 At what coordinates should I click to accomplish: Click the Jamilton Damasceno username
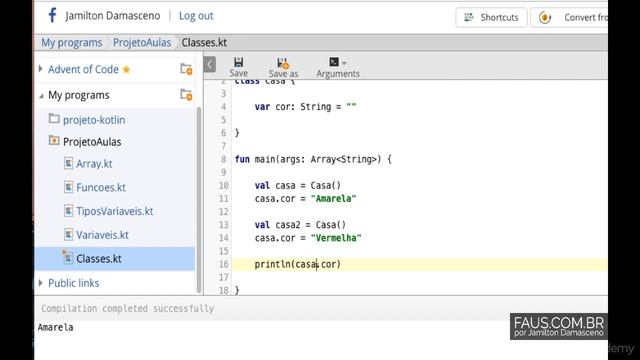point(113,16)
